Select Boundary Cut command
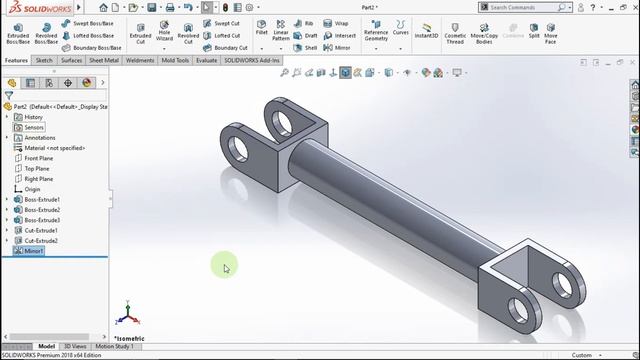 pos(225,48)
